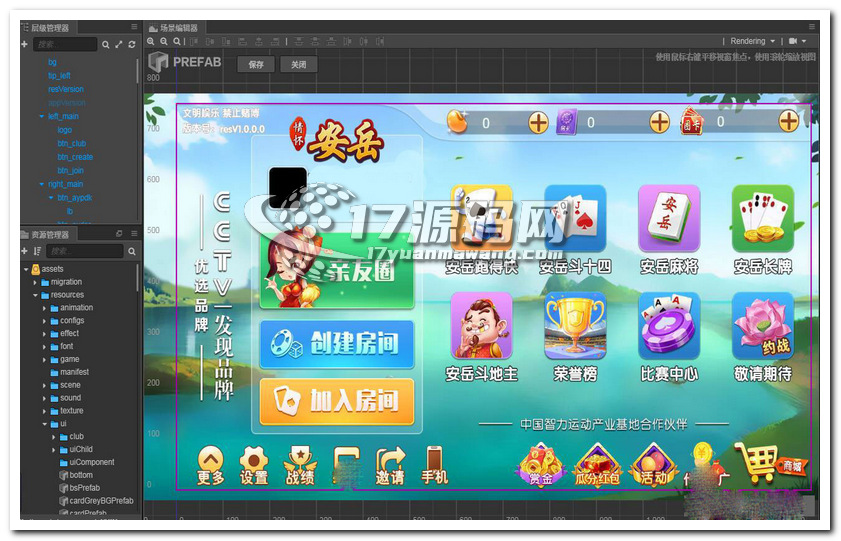Expand the migration folder
The height and width of the screenshot is (541, 841).
click(35, 282)
